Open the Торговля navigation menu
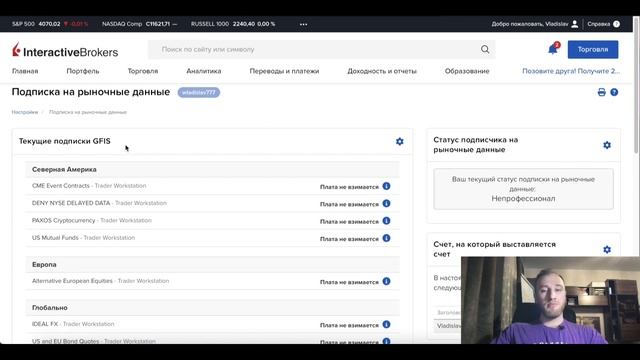640x360 pixels. pyautogui.click(x=143, y=71)
